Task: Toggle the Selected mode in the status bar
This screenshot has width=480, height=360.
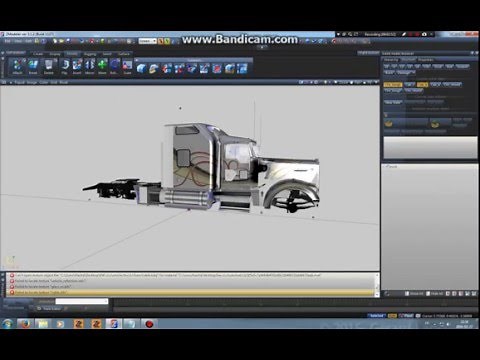Action: pyautogui.click(x=377, y=315)
